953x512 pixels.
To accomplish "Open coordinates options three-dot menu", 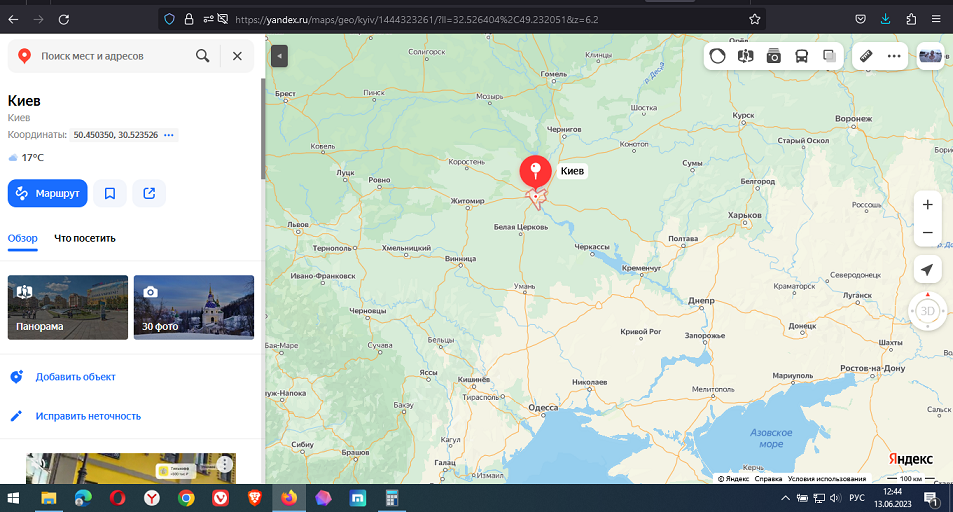I will coord(169,135).
